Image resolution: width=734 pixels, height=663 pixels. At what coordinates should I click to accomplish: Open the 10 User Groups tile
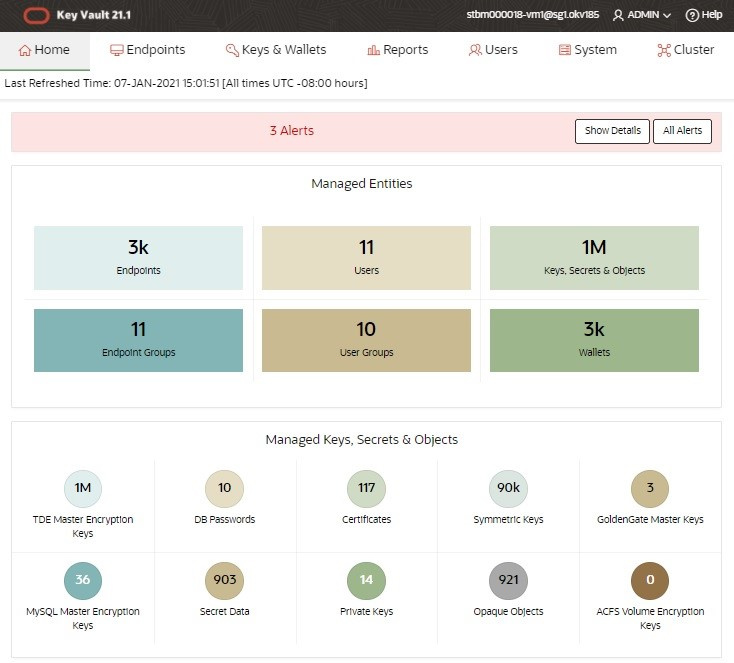(x=367, y=340)
